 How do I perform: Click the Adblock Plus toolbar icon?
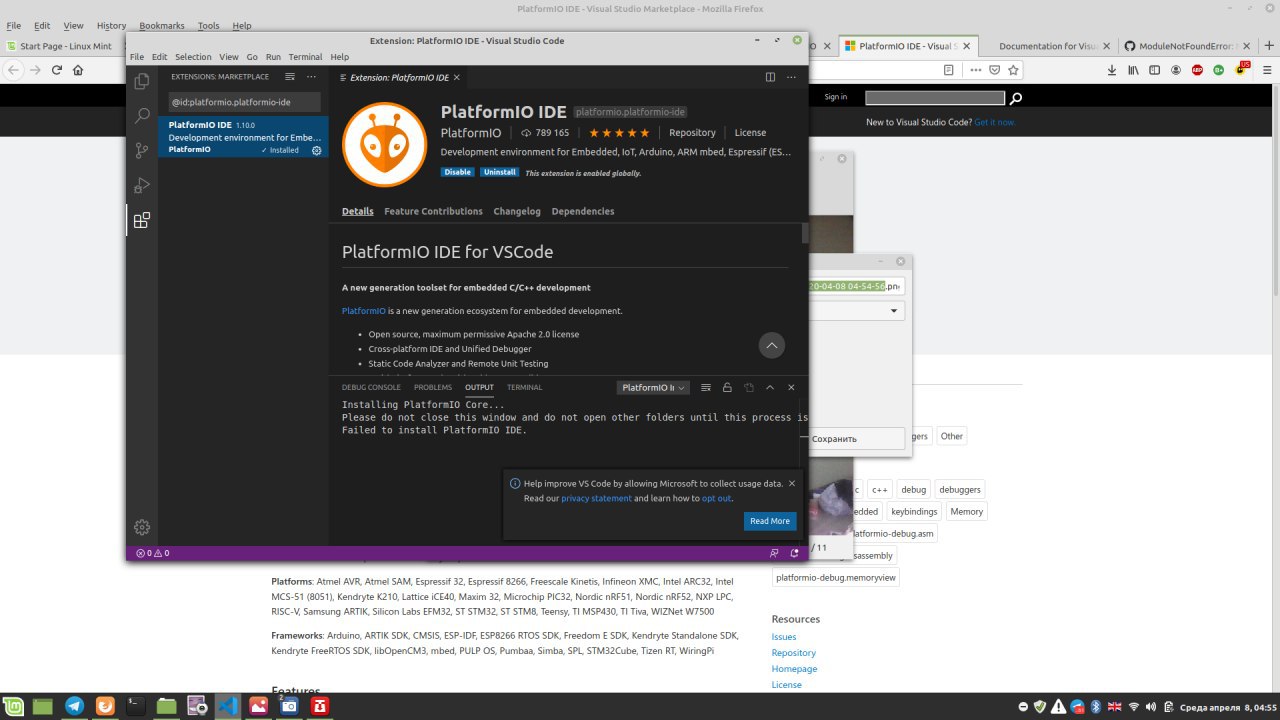pyautogui.click(x=1197, y=70)
